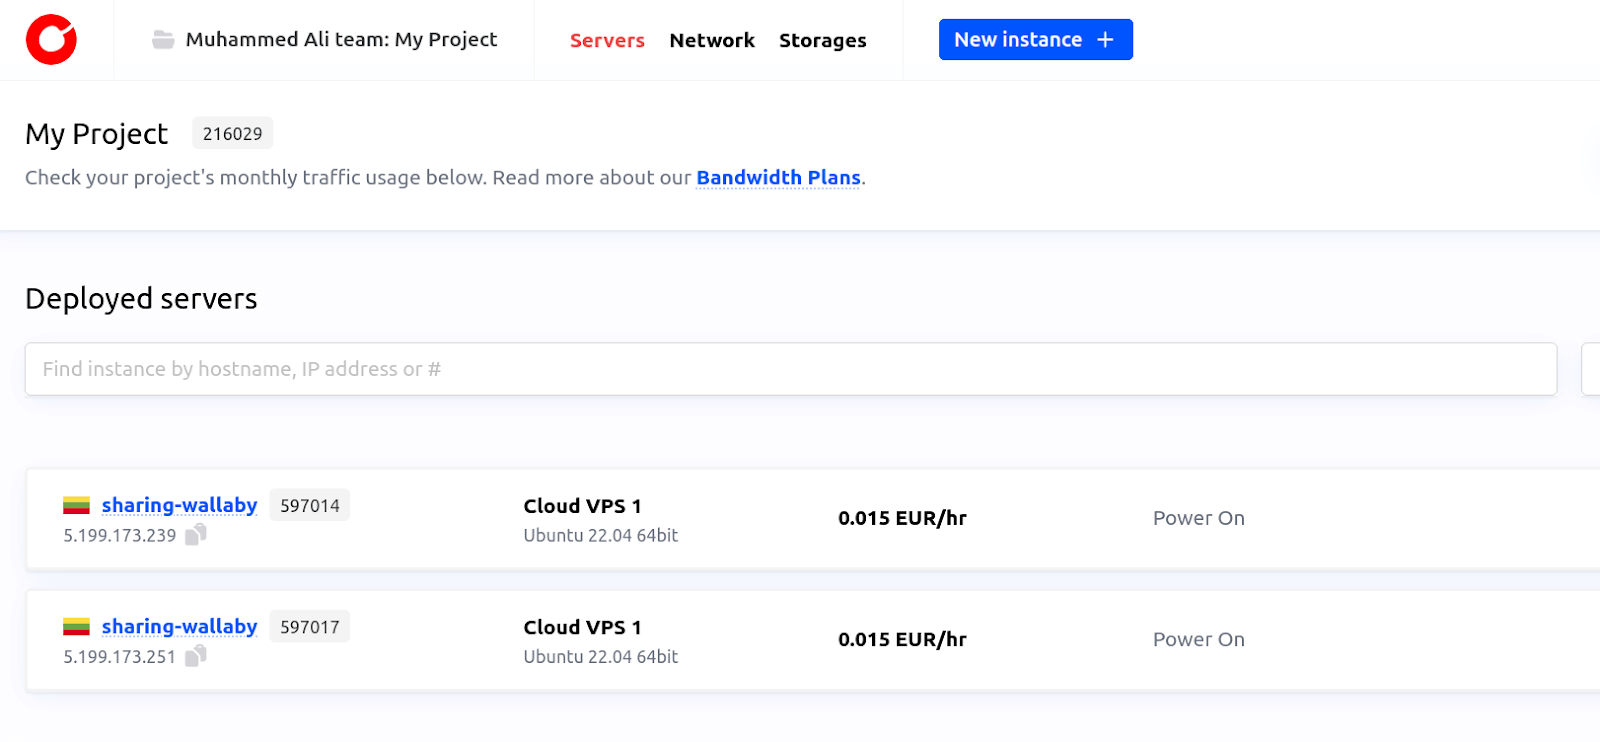Go to the Storages tab
The height and width of the screenshot is (742, 1600).
[x=822, y=41]
